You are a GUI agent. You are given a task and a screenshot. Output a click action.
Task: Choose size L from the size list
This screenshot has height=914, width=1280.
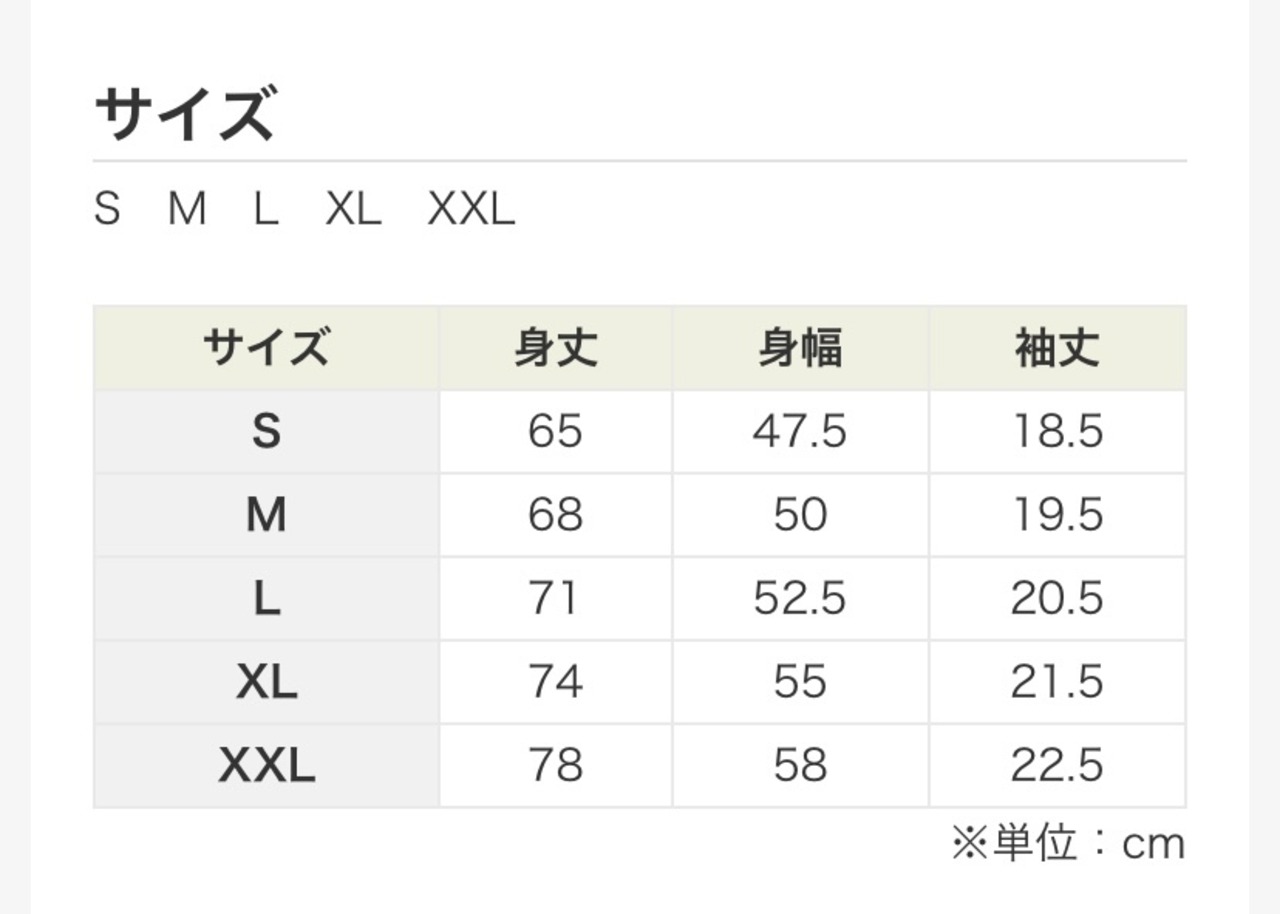265,210
